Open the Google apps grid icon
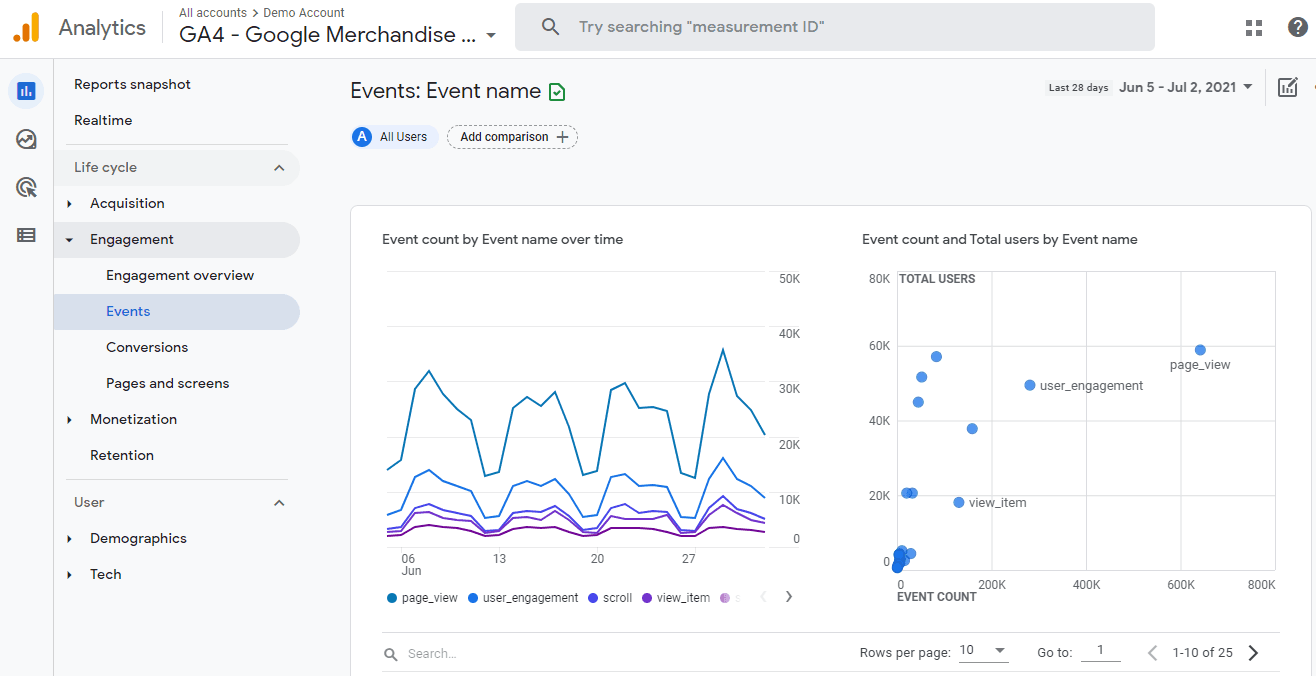 [1254, 28]
